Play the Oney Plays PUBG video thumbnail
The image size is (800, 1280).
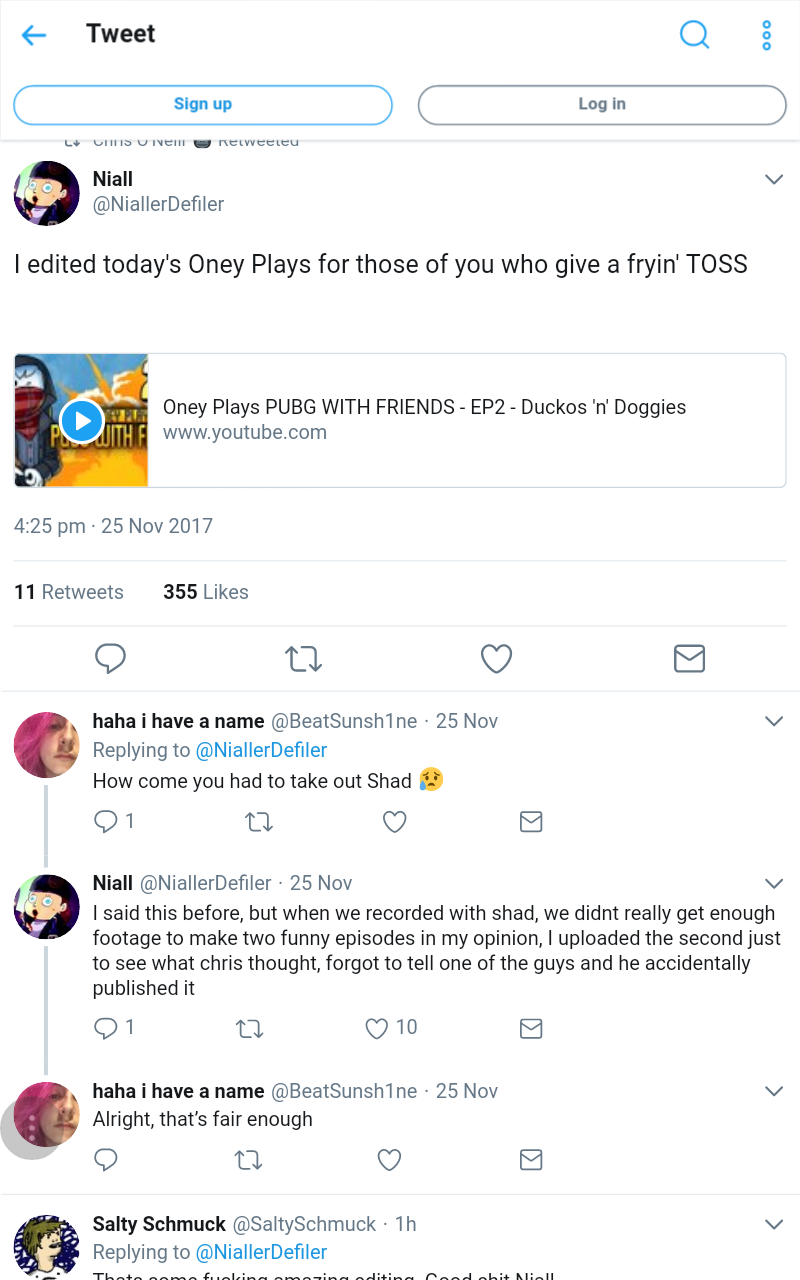[82, 421]
